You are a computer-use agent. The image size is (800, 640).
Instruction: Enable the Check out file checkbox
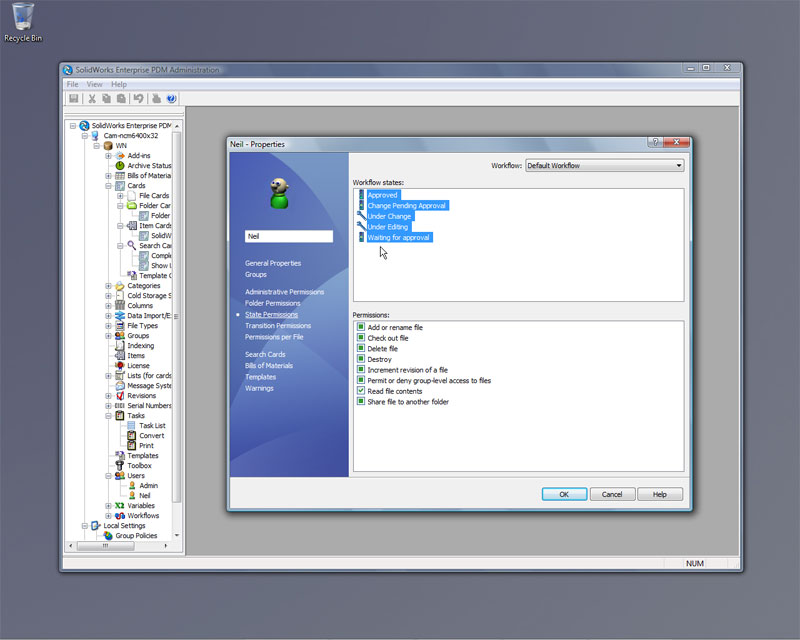pyautogui.click(x=361, y=338)
